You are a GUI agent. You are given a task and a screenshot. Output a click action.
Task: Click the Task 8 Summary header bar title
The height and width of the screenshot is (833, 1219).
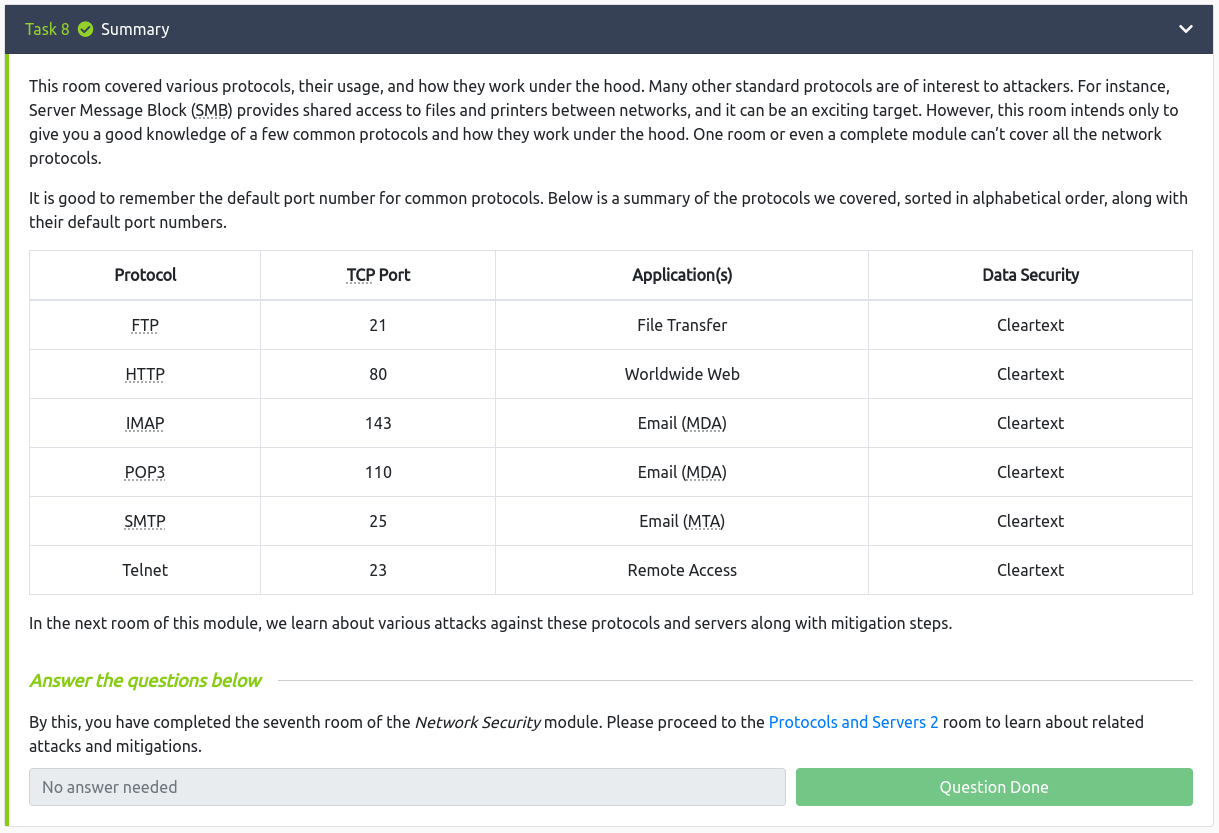[x=135, y=29]
